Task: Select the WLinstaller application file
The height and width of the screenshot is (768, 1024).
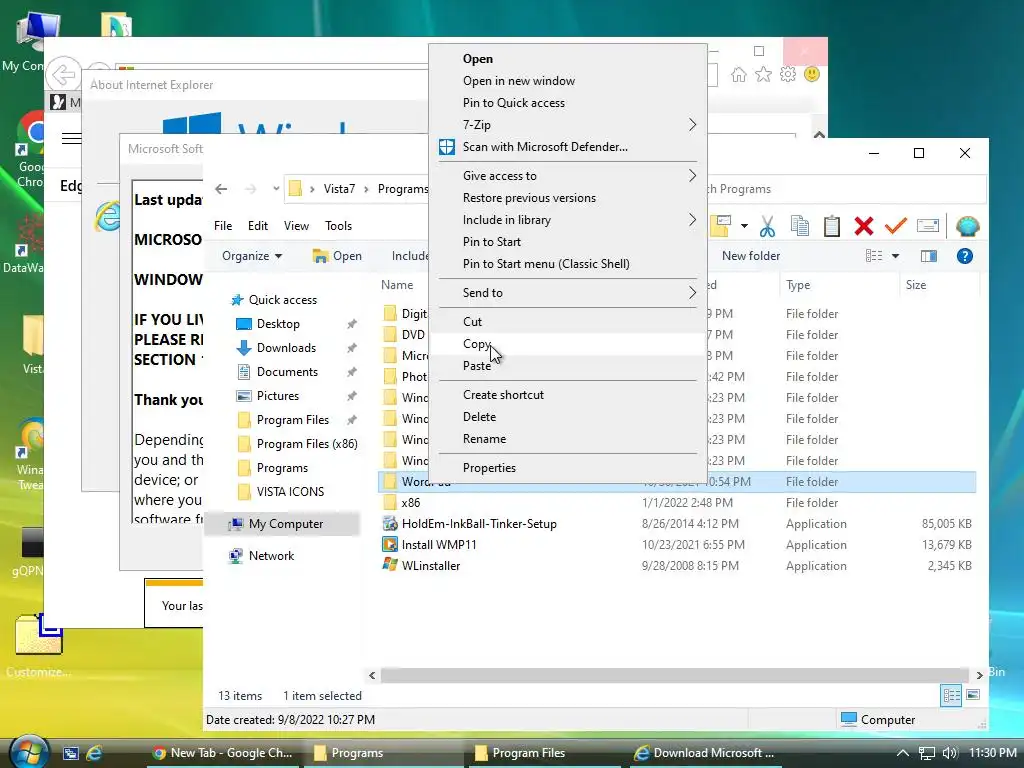Action: pyautogui.click(x=431, y=566)
